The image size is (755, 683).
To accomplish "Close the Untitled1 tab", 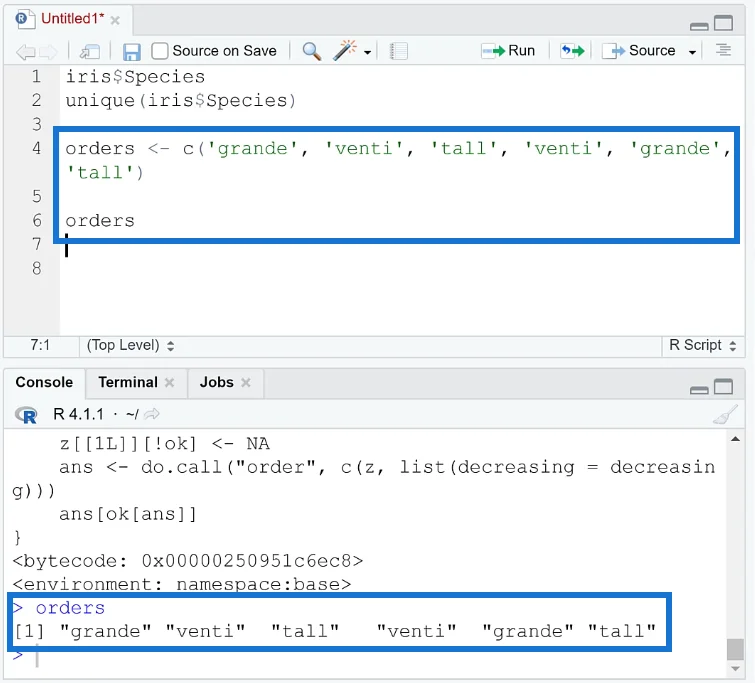I will tap(115, 20).
